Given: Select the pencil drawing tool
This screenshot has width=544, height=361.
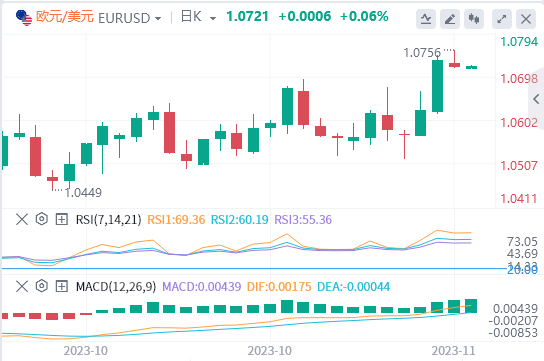Looking at the screenshot, I should 450,19.
